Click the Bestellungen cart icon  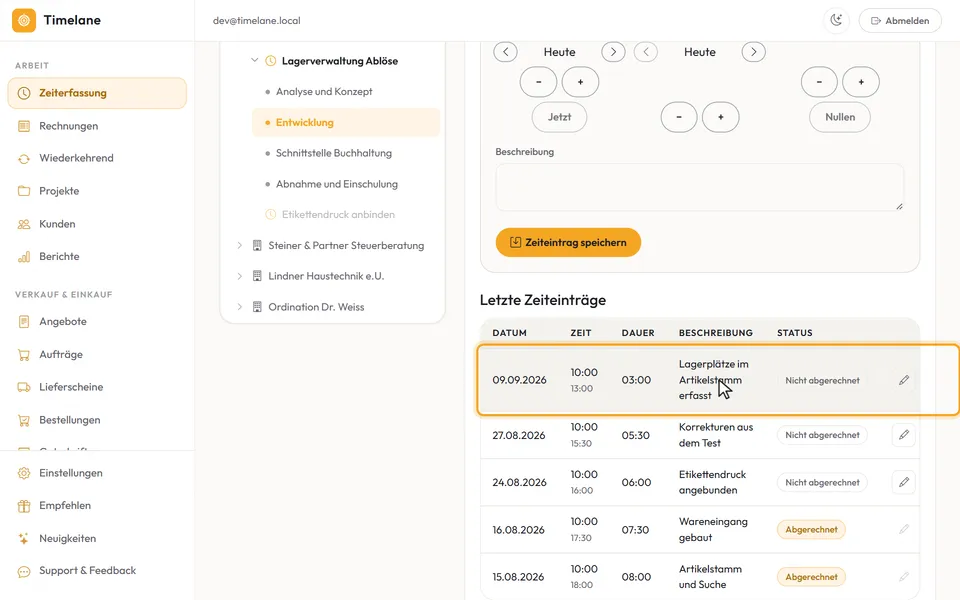(24, 420)
